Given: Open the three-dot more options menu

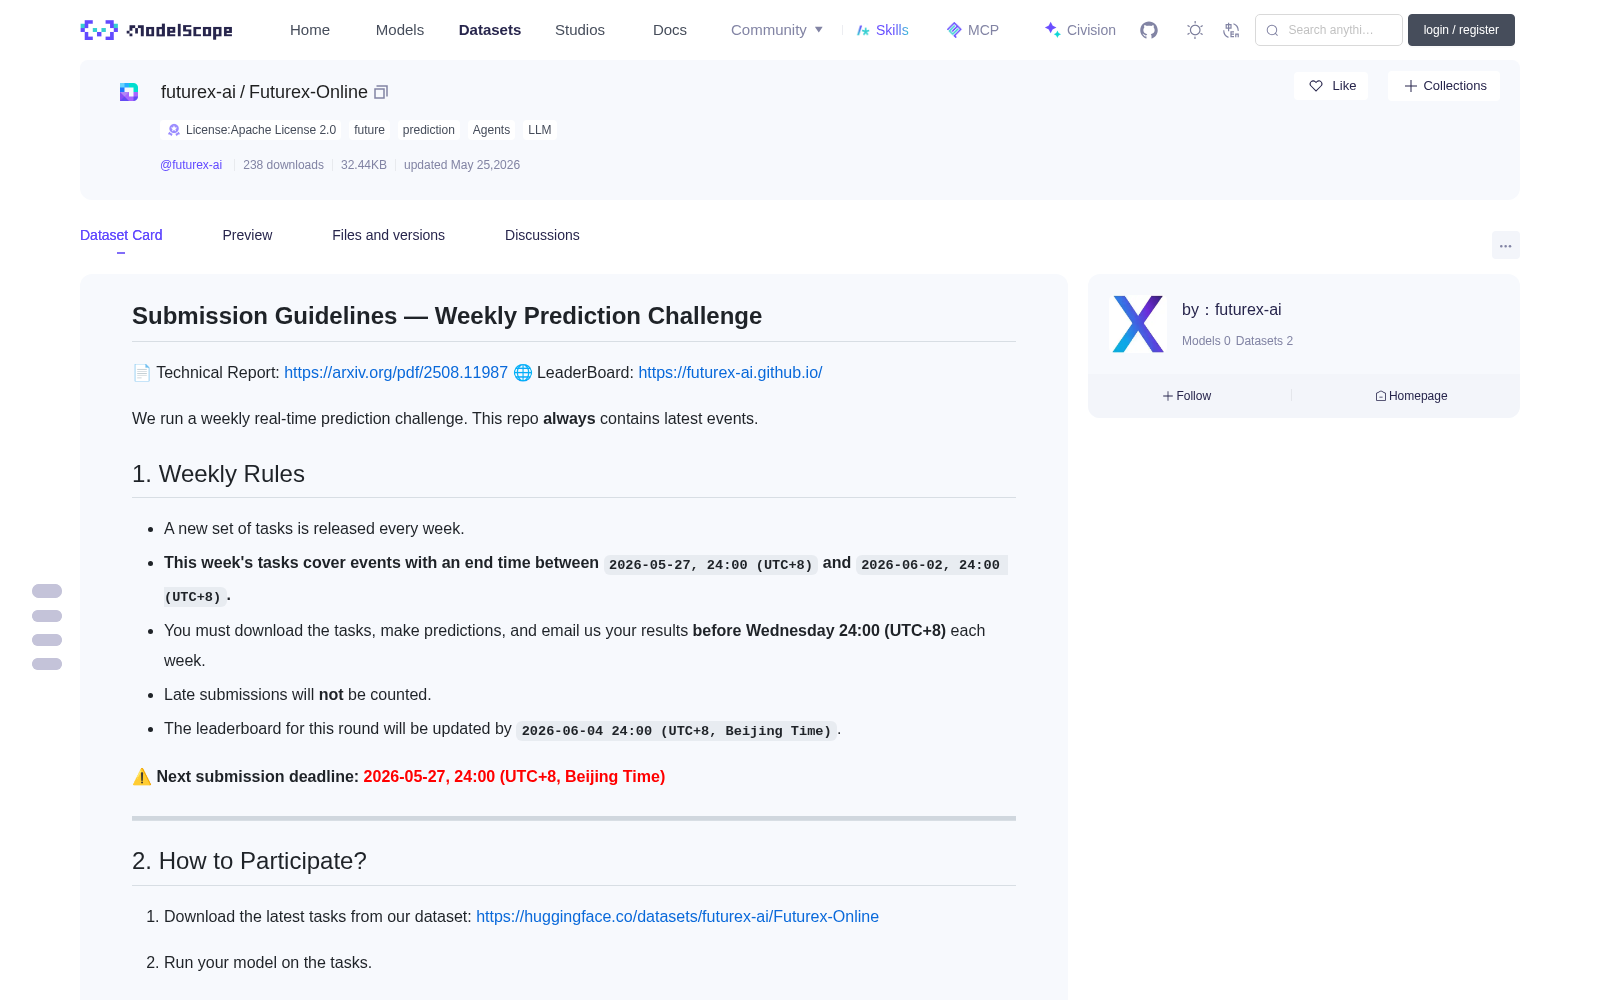Looking at the screenshot, I should point(1505,245).
